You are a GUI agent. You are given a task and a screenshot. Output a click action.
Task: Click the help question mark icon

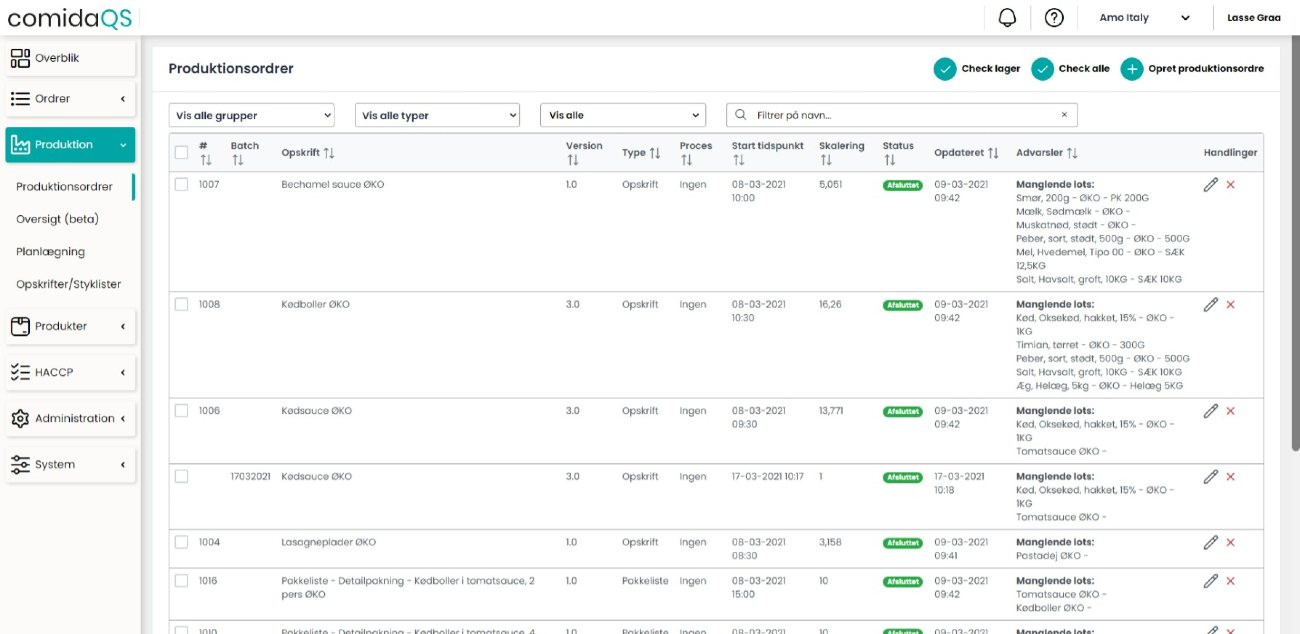coord(1053,18)
